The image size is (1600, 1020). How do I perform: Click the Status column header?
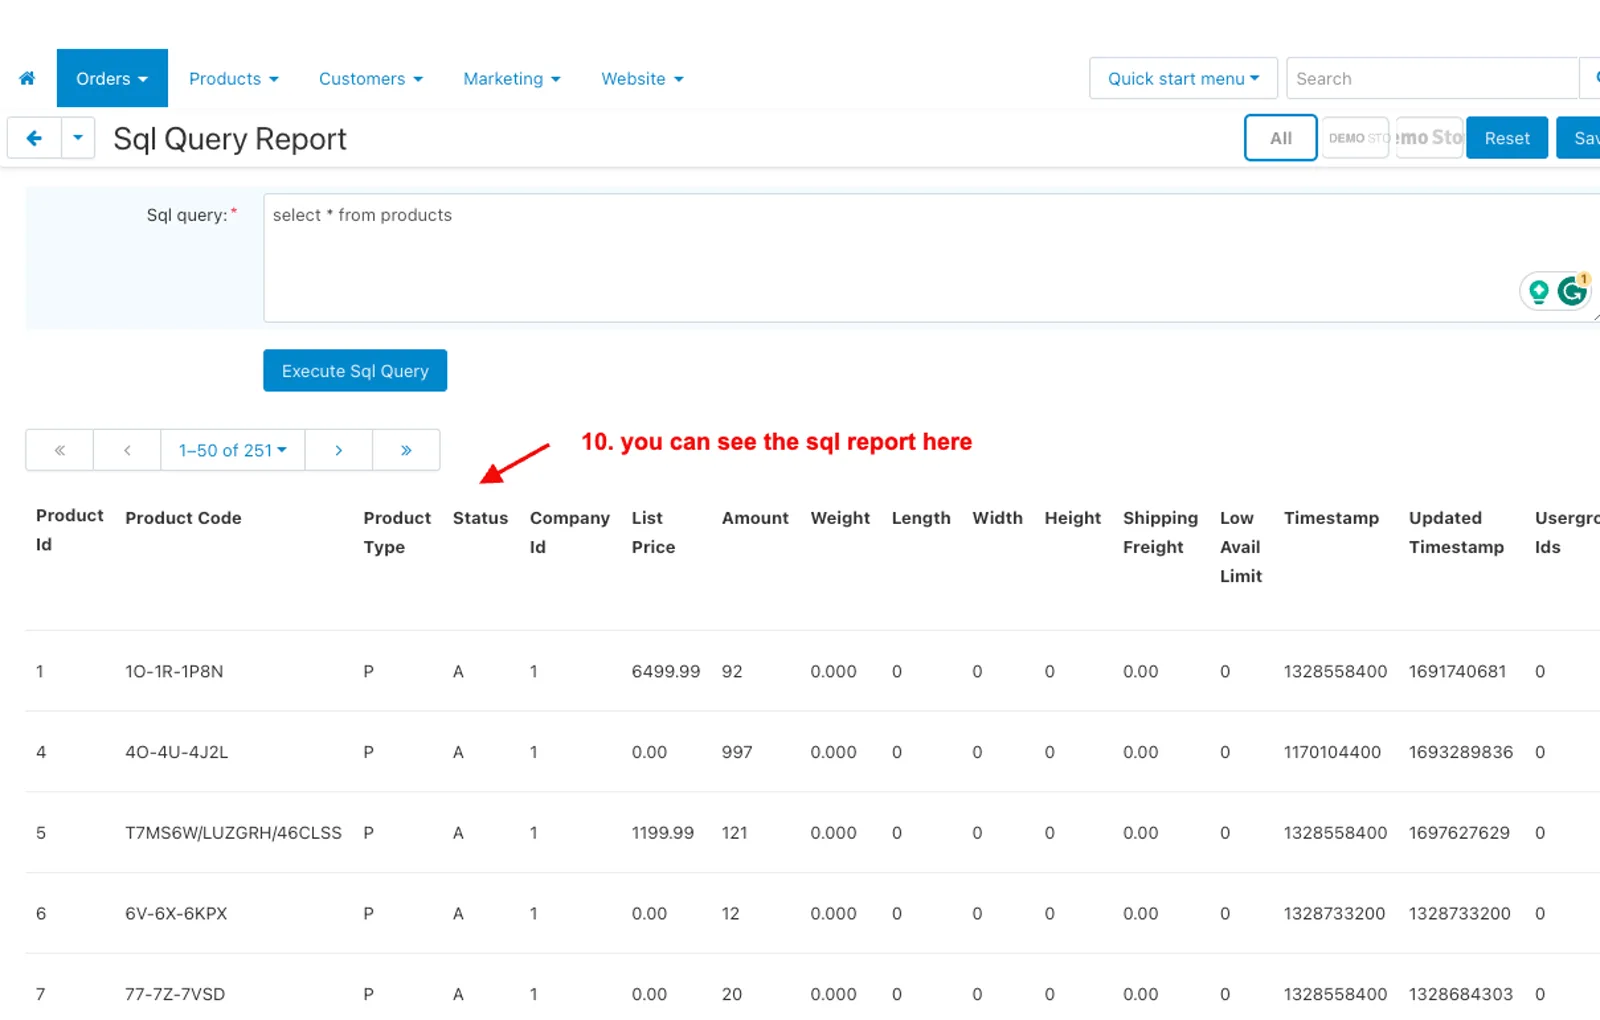[480, 518]
